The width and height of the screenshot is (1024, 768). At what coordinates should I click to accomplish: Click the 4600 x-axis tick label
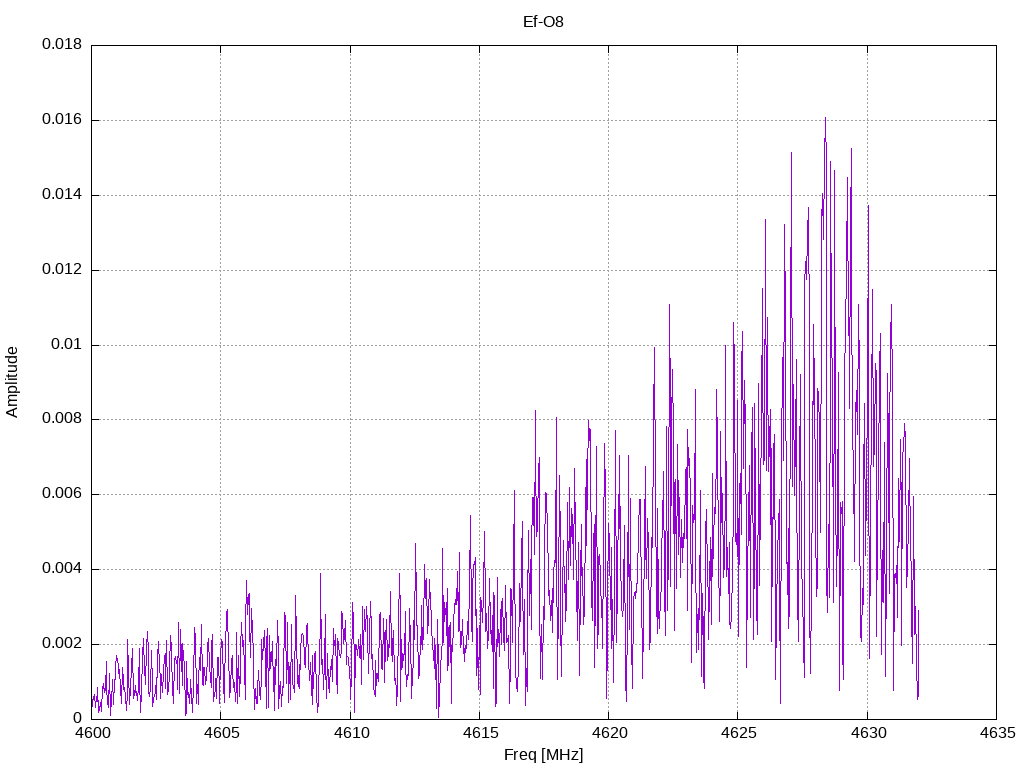[91, 733]
